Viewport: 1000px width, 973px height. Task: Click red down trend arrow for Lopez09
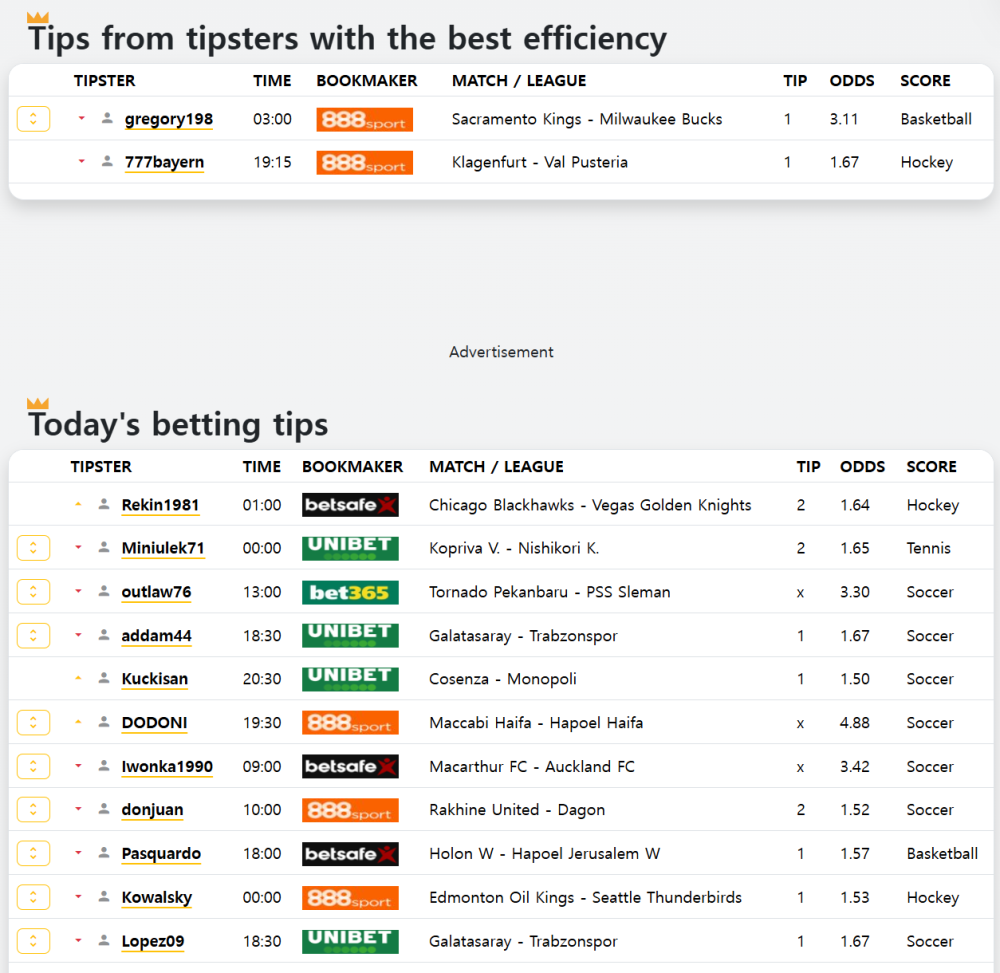click(78, 940)
